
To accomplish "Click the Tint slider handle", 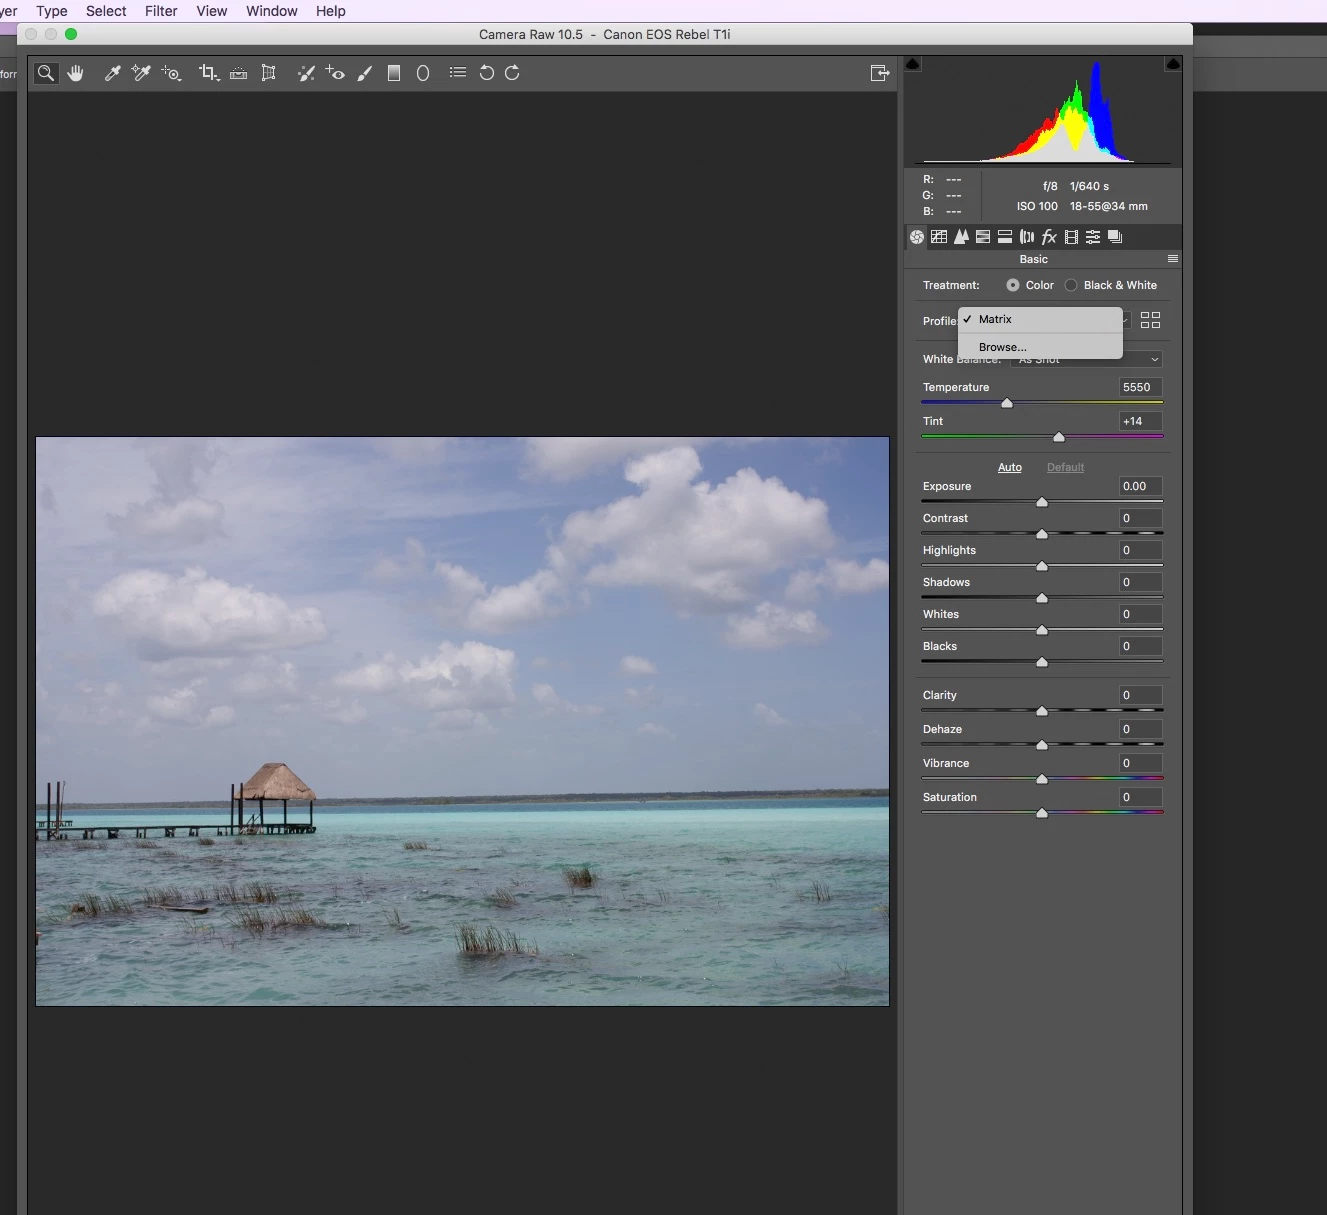I will (1059, 437).
